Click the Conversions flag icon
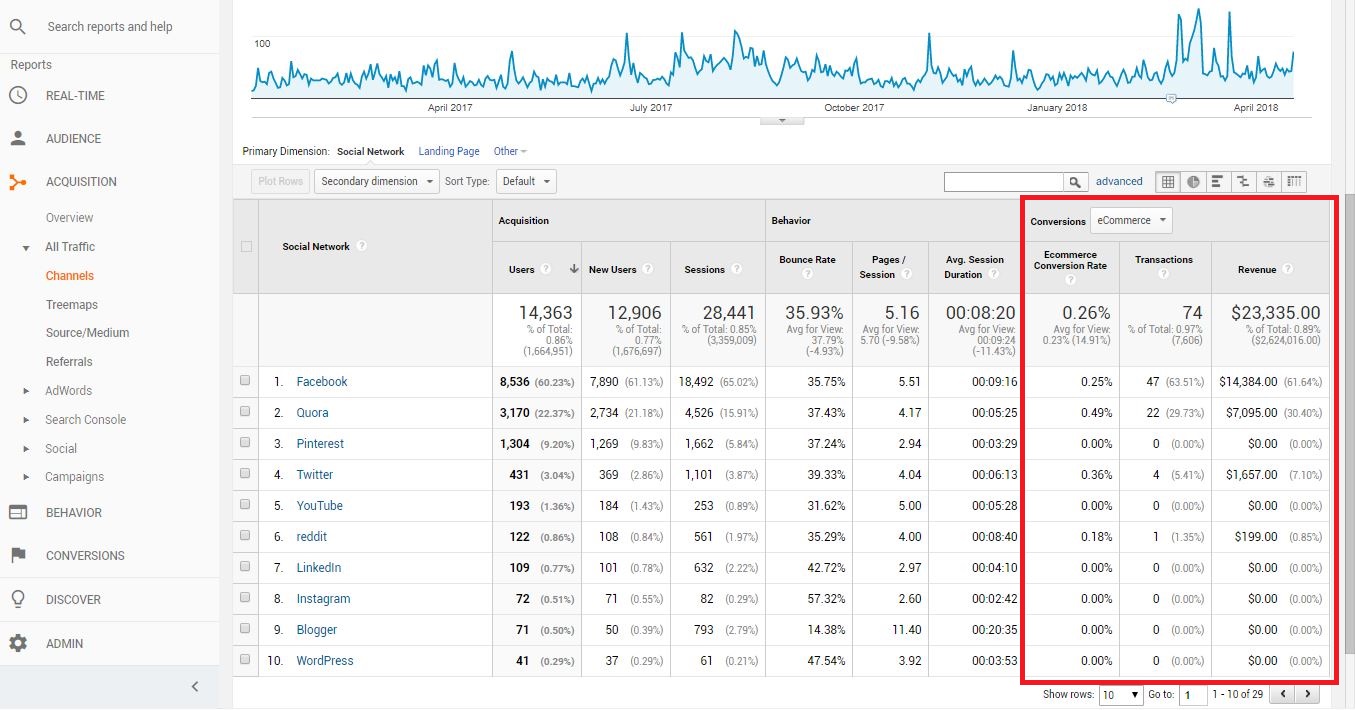This screenshot has height=710, width=1355. pyautogui.click(x=18, y=556)
